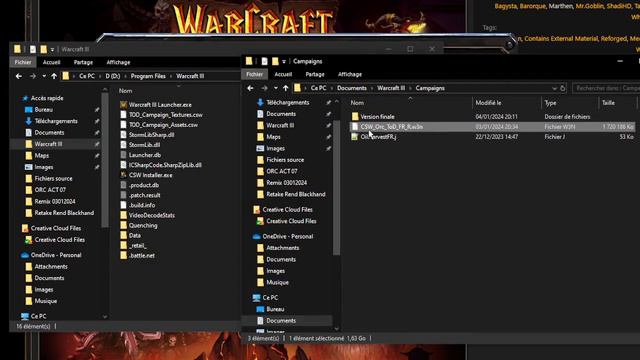Viewport: 640px width, 360px height.
Task: Select the Quenching folder icon
Action: click(x=123, y=225)
